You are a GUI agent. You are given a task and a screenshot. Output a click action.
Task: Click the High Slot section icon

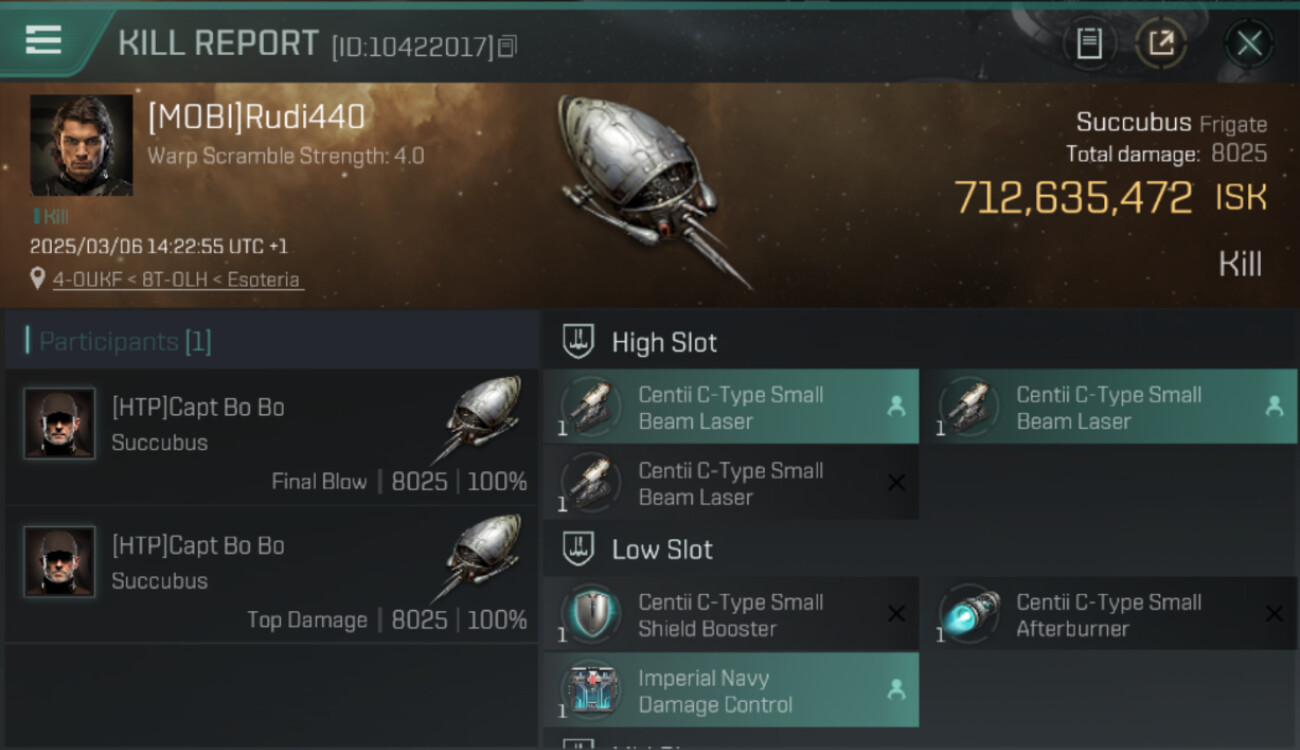tap(577, 342)
